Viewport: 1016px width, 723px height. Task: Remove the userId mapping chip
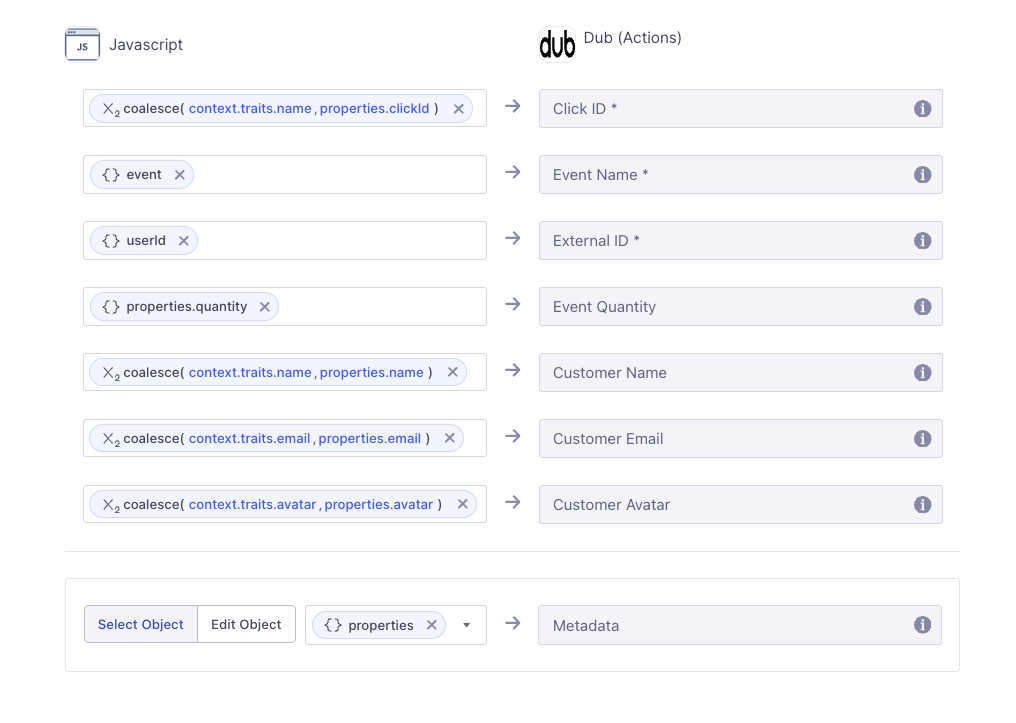coord(183,240)
